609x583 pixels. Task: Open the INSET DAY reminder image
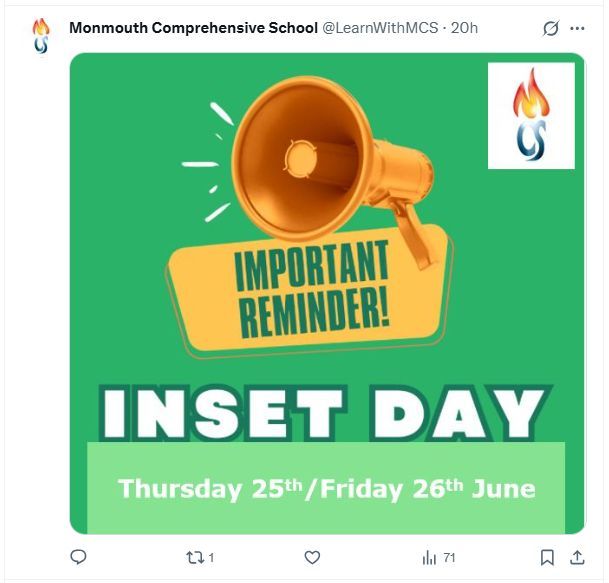pos(327,293)
